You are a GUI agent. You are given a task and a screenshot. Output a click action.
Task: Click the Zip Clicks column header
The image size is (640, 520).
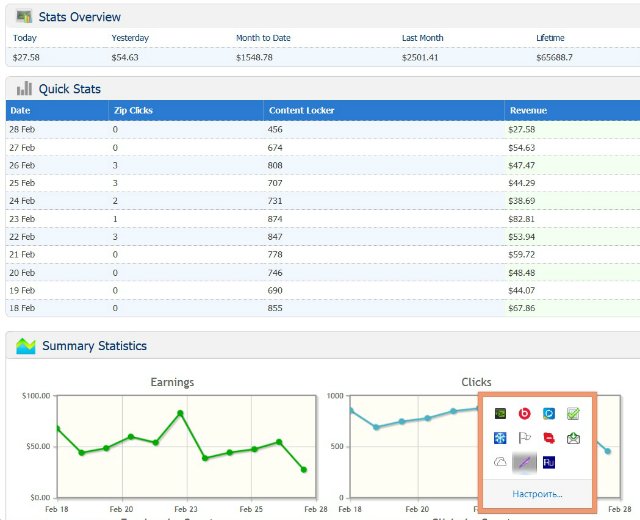[x=133, y=110]
